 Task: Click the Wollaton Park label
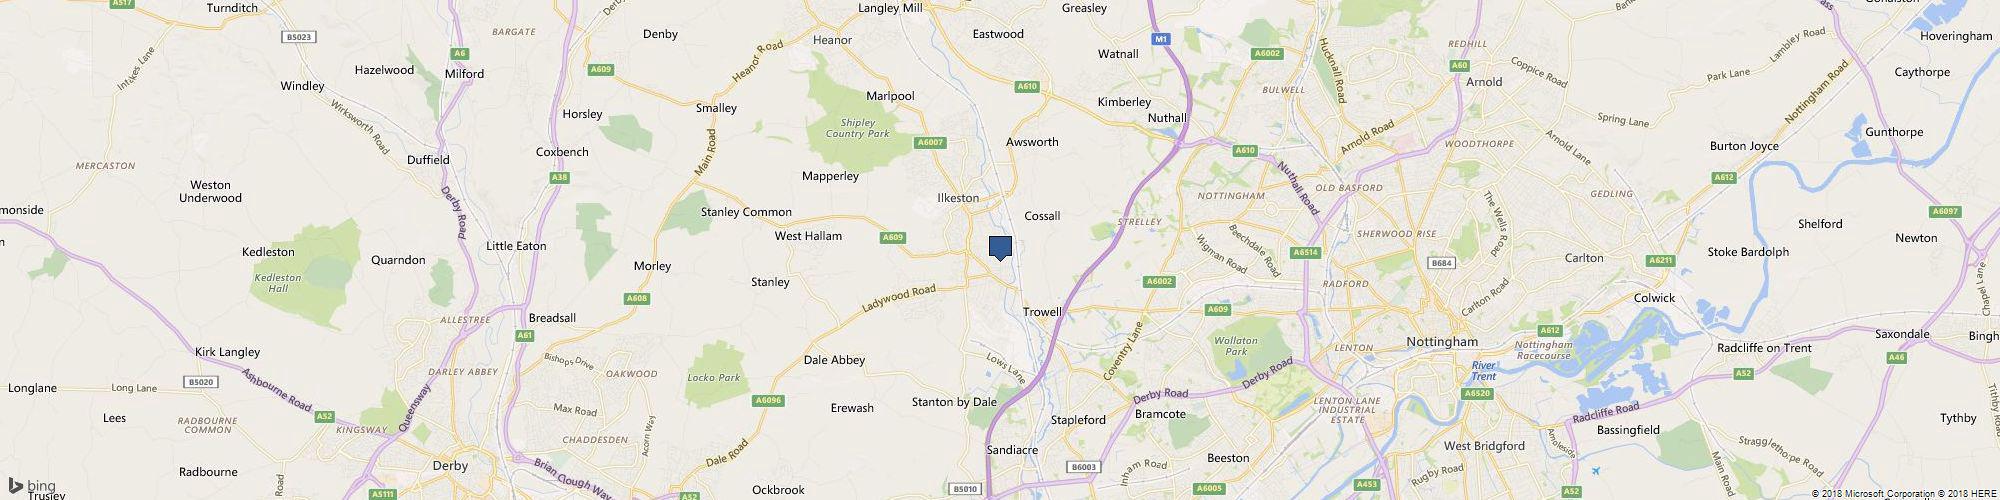coord(1235,346)
